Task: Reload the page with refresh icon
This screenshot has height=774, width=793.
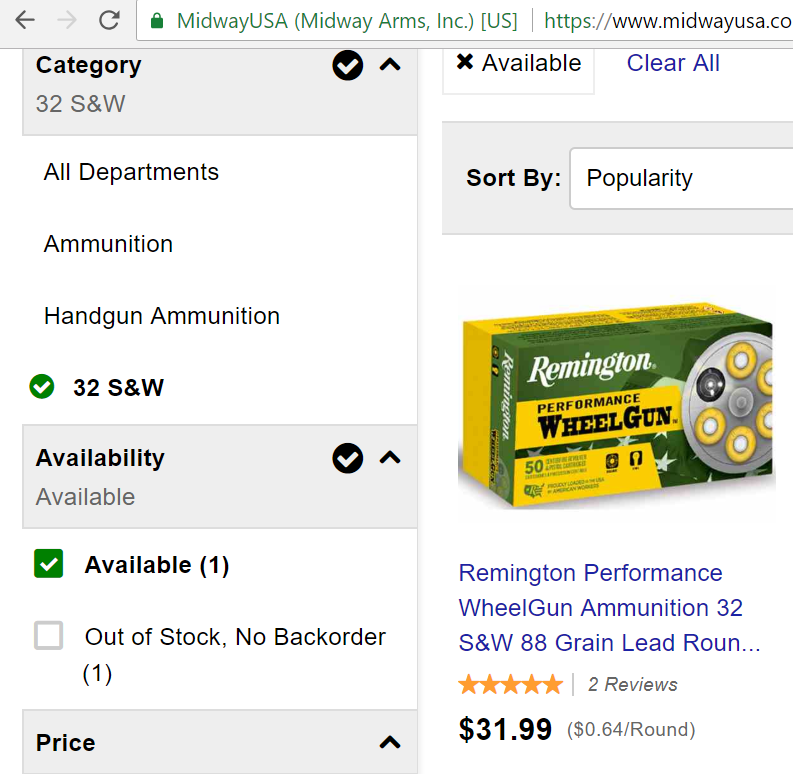Action: (109, 20)
